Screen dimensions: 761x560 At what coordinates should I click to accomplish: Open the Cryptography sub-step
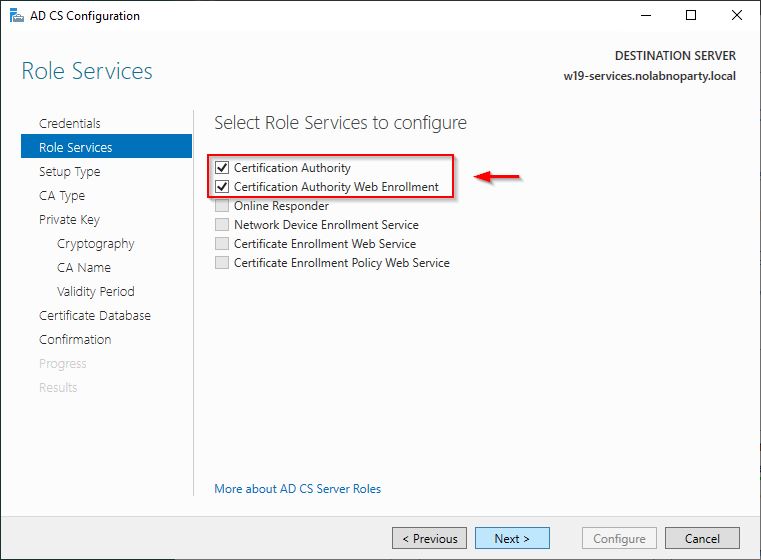[96, 244]
